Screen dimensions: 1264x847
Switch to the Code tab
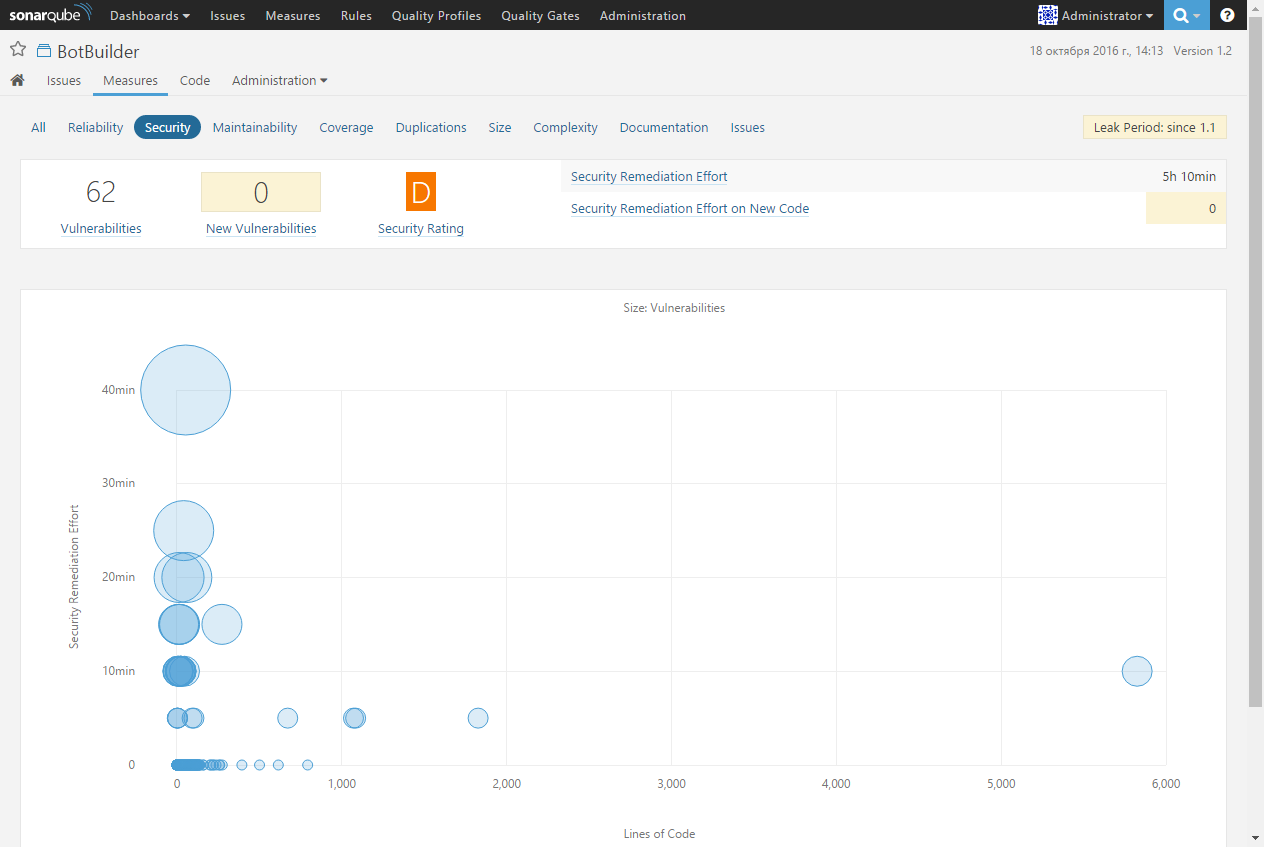pos(194,80)
